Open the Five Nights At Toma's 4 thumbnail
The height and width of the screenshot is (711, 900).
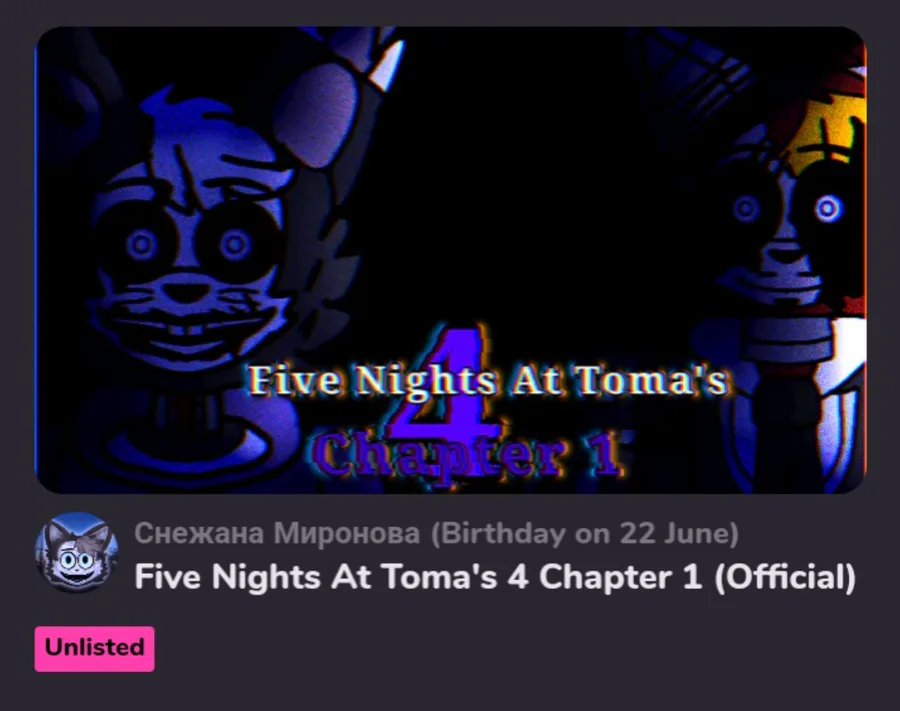coord(451,260)
